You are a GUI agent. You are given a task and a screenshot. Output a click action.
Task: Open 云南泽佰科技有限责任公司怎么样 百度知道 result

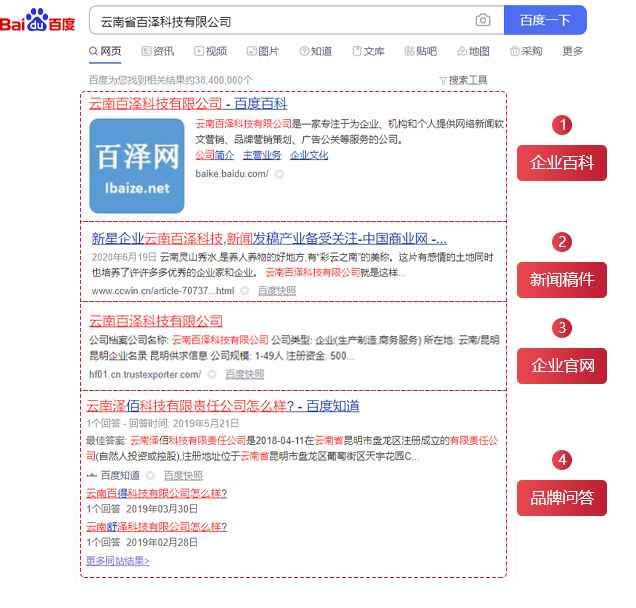pos(223,406)
